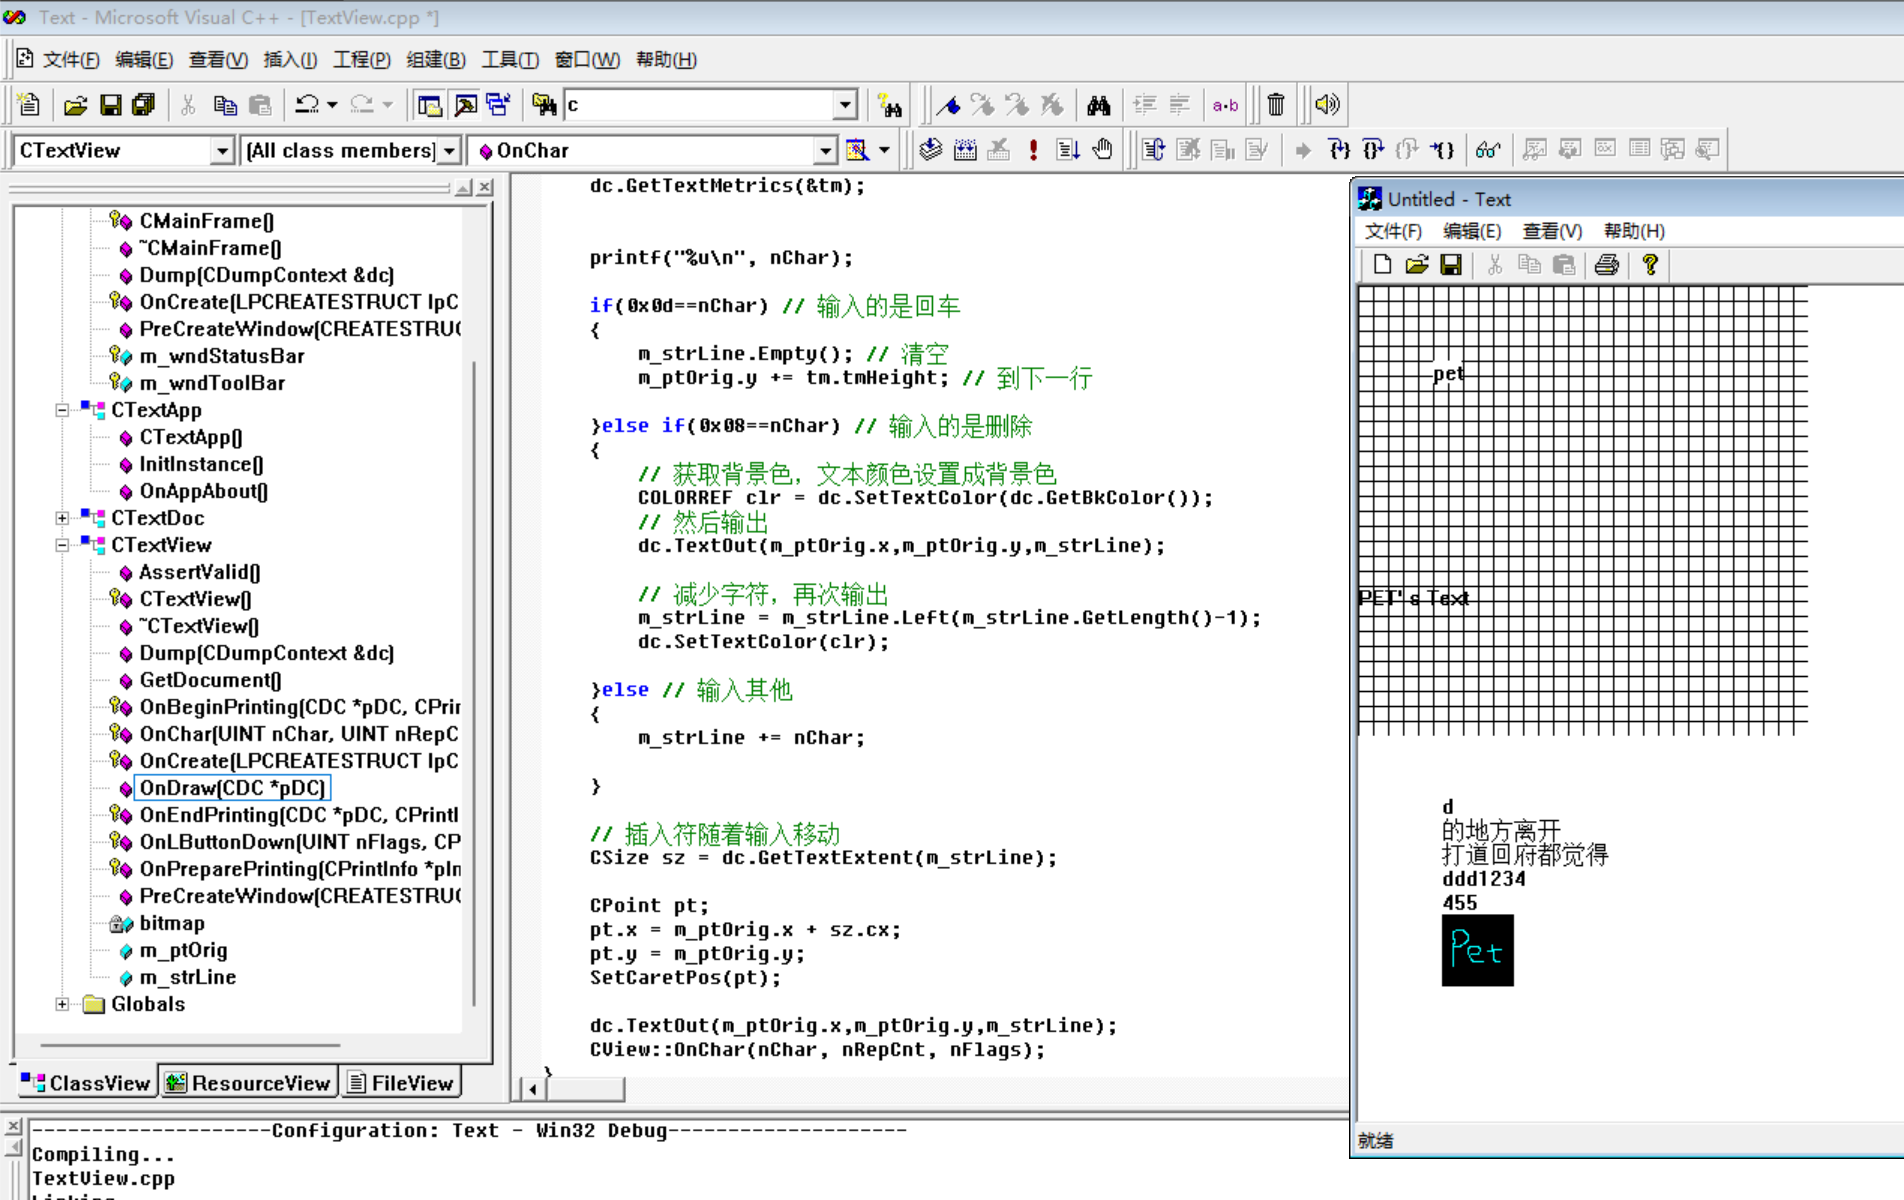
Task: Click the speaker sound icon
Action: coord(1327,104)
